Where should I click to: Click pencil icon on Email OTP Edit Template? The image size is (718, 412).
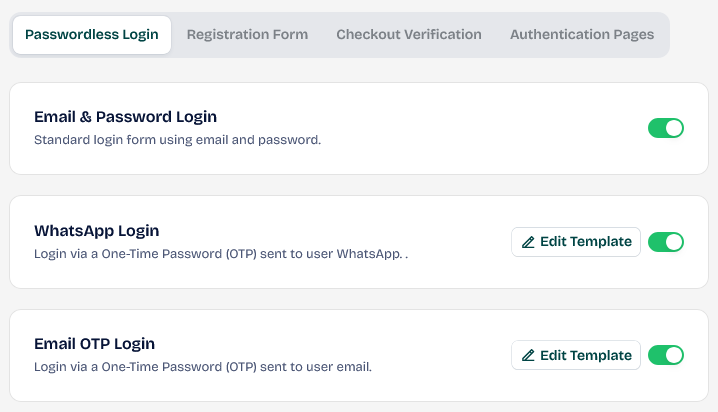[x=528, y=355]
